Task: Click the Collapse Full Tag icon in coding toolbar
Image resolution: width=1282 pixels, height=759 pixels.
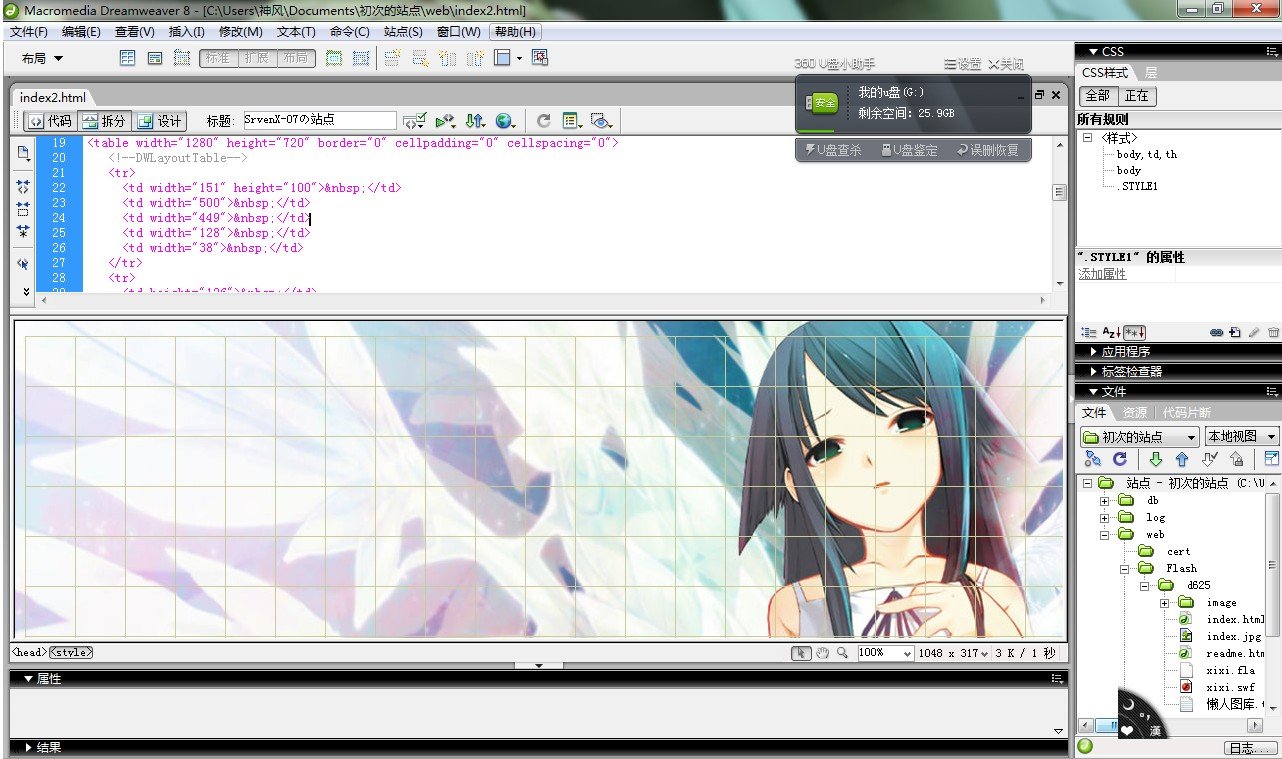Action: point(22,186)
